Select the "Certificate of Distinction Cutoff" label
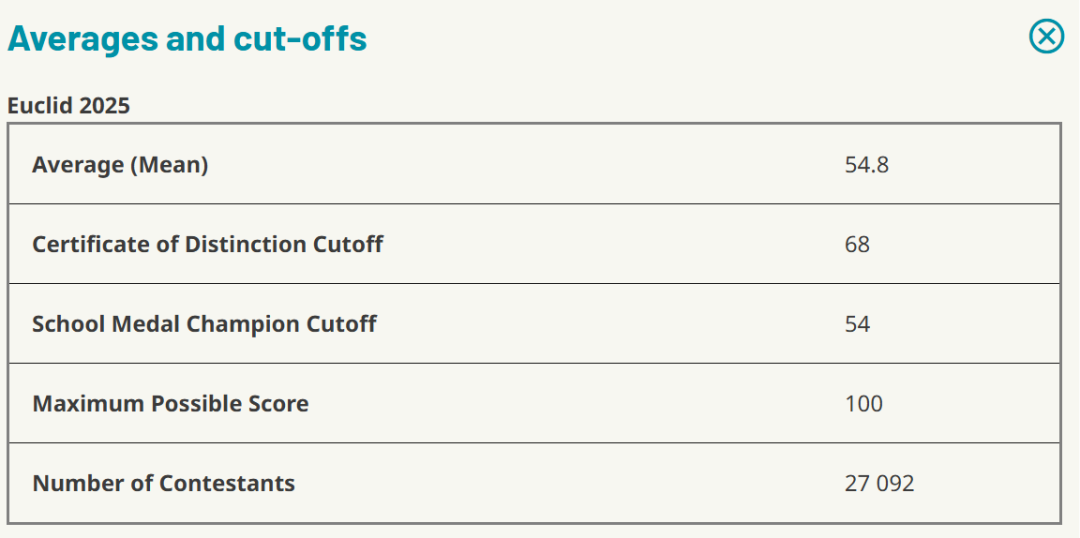The image size is (1080, 538). 207,244
